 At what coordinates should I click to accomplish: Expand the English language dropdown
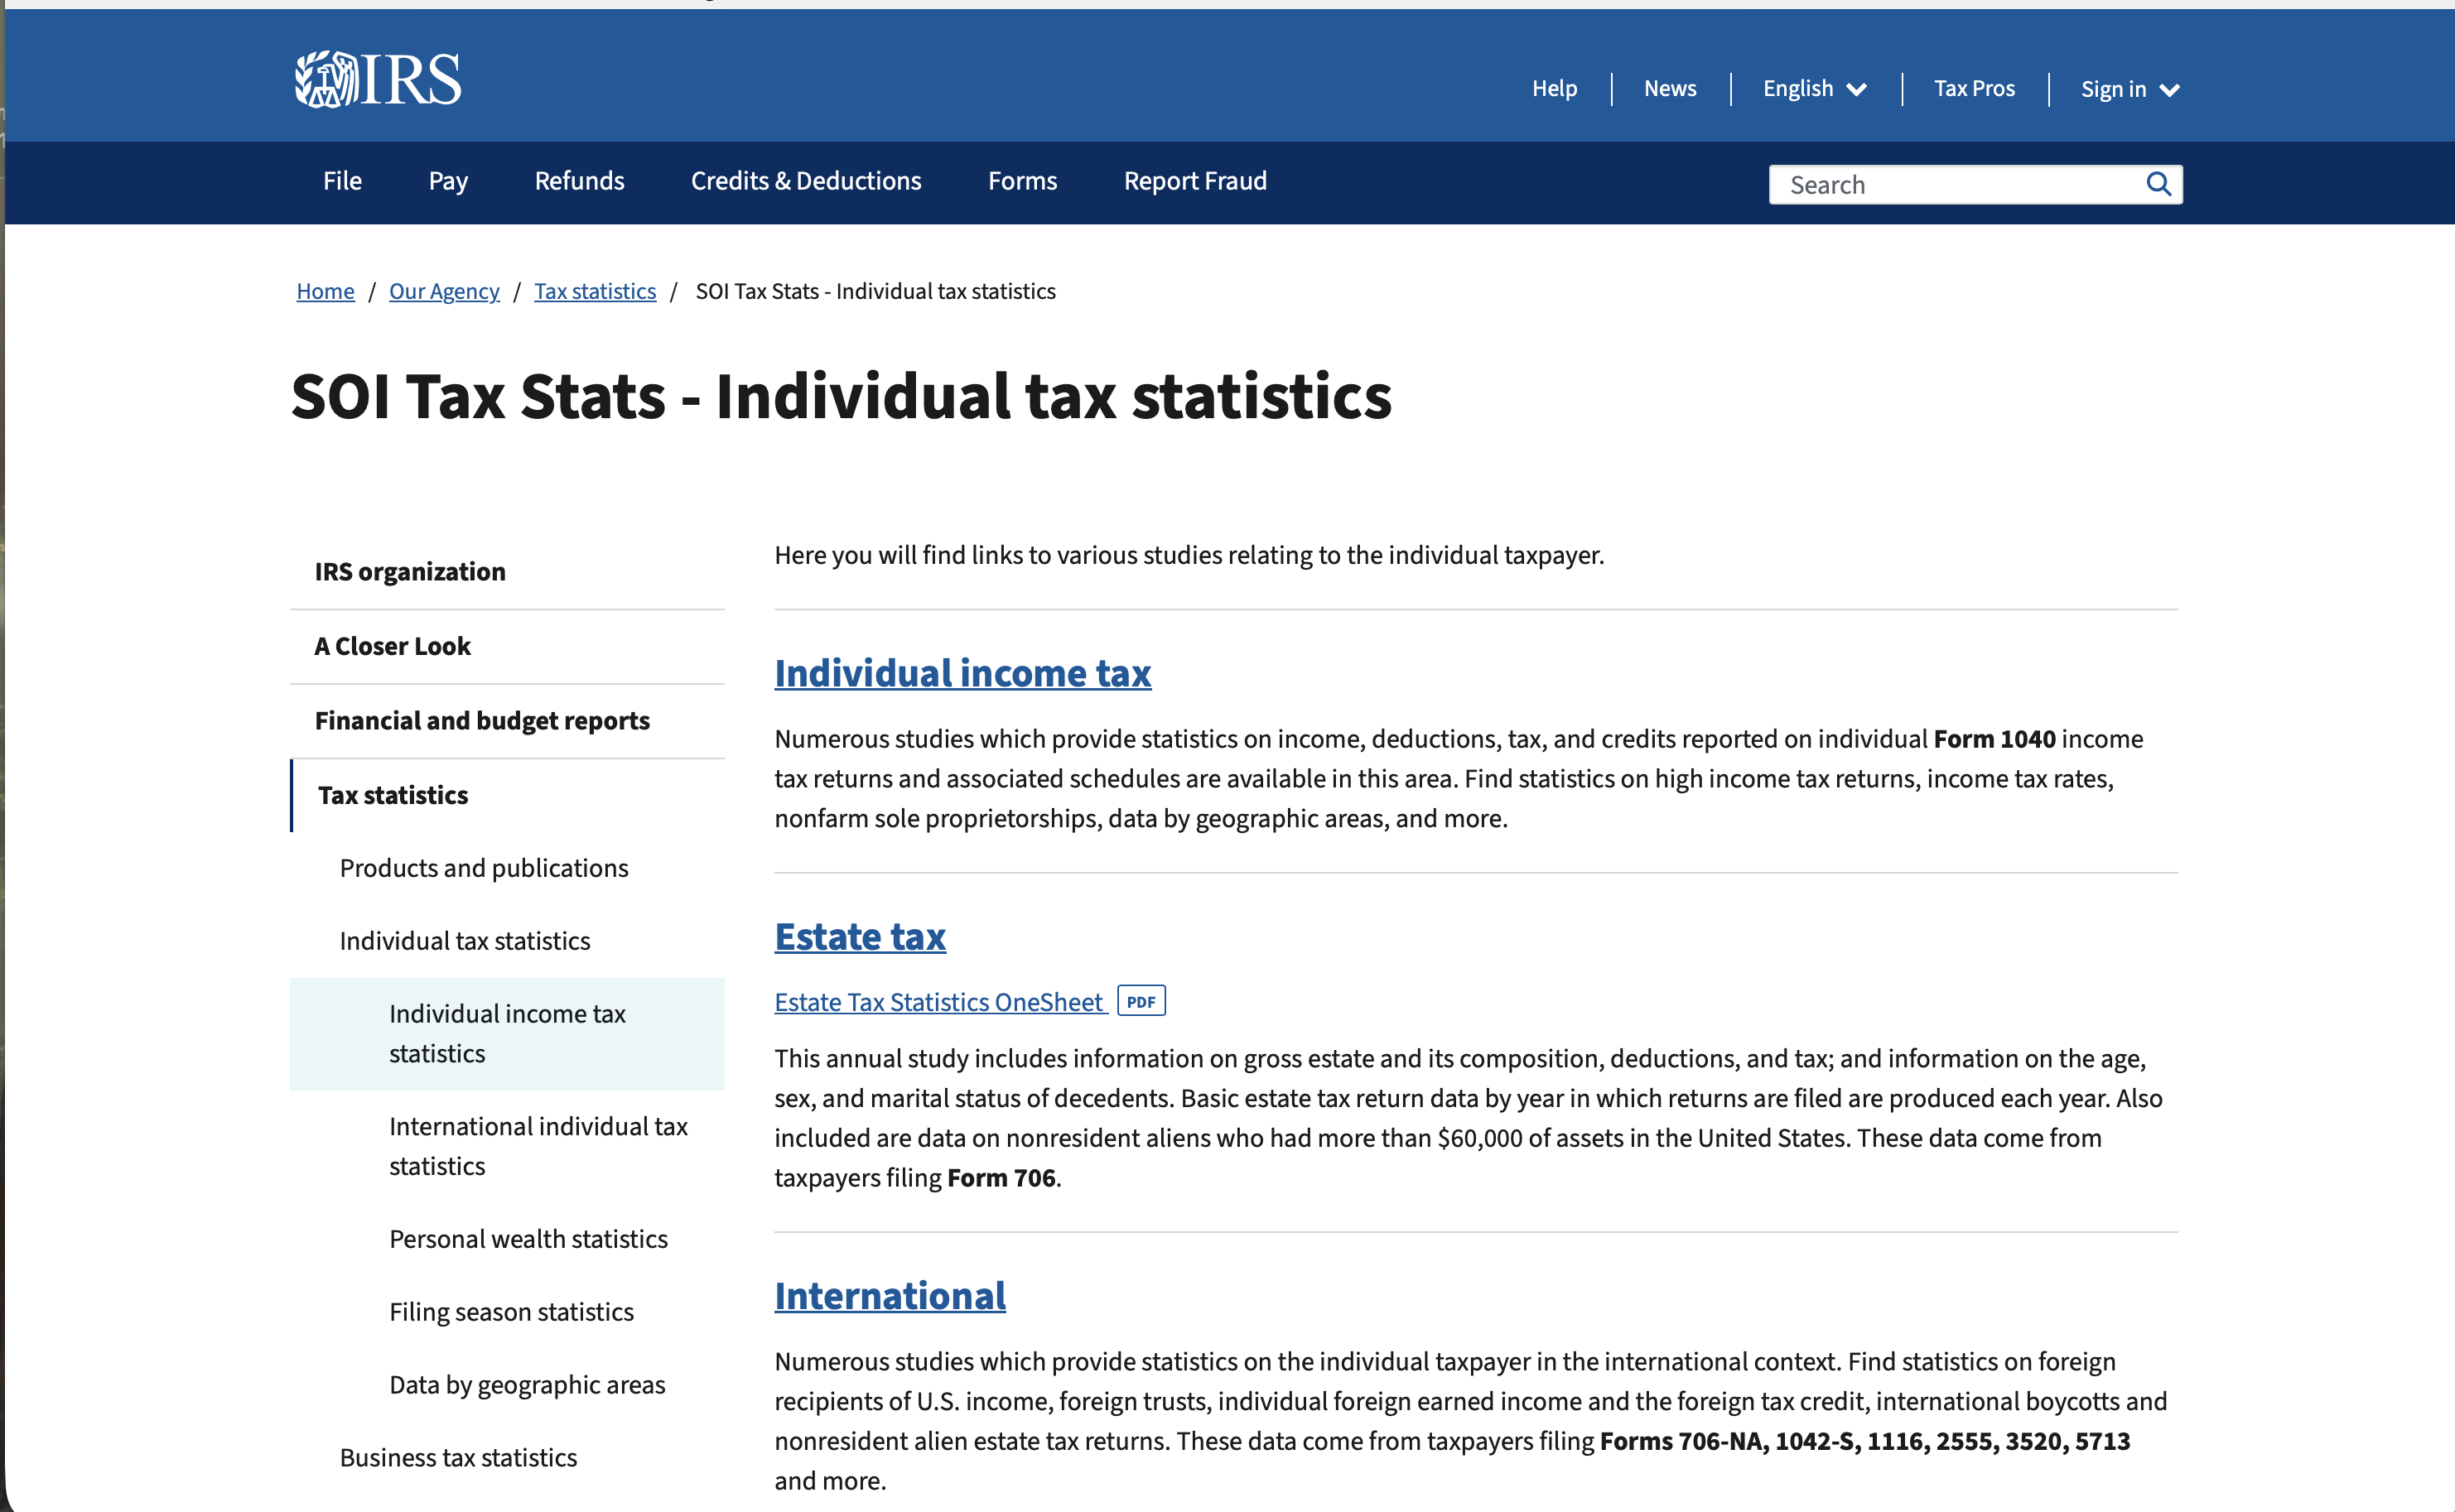(1814, 89)
